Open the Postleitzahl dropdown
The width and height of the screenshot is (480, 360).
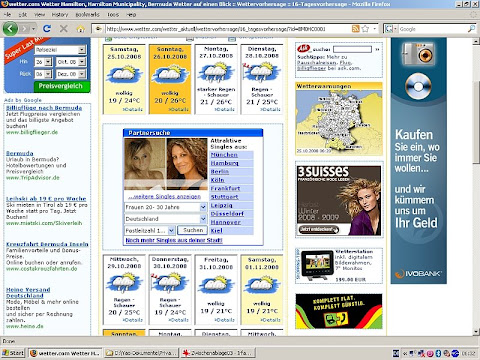171,231
